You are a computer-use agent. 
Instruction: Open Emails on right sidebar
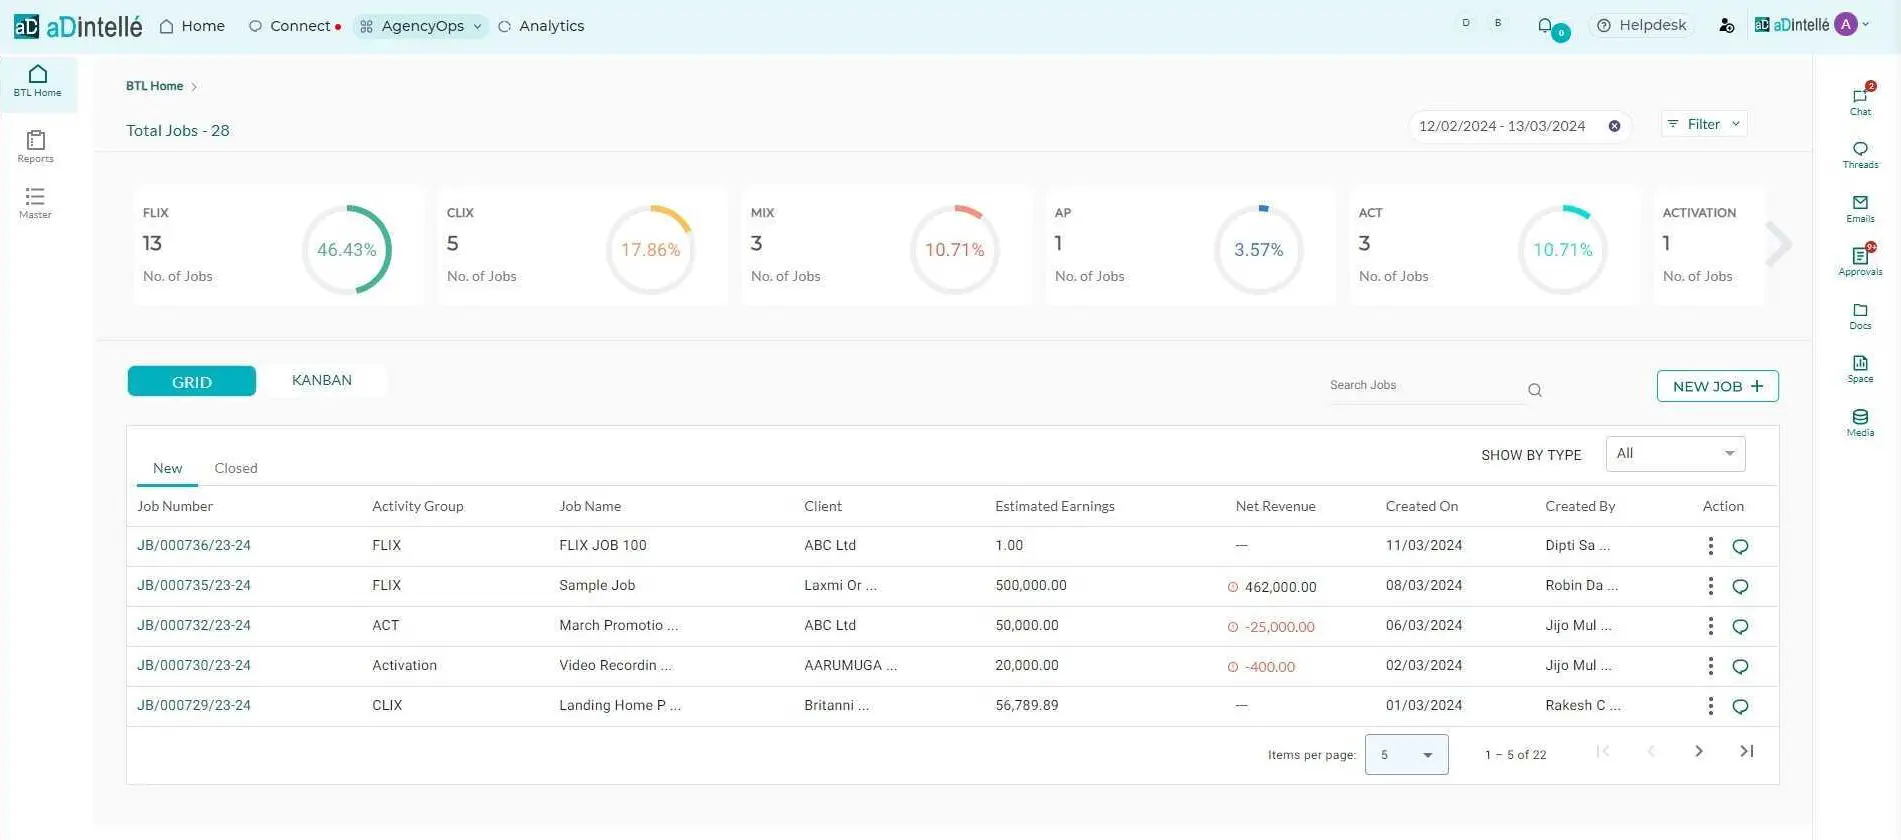pos(1860,208)
